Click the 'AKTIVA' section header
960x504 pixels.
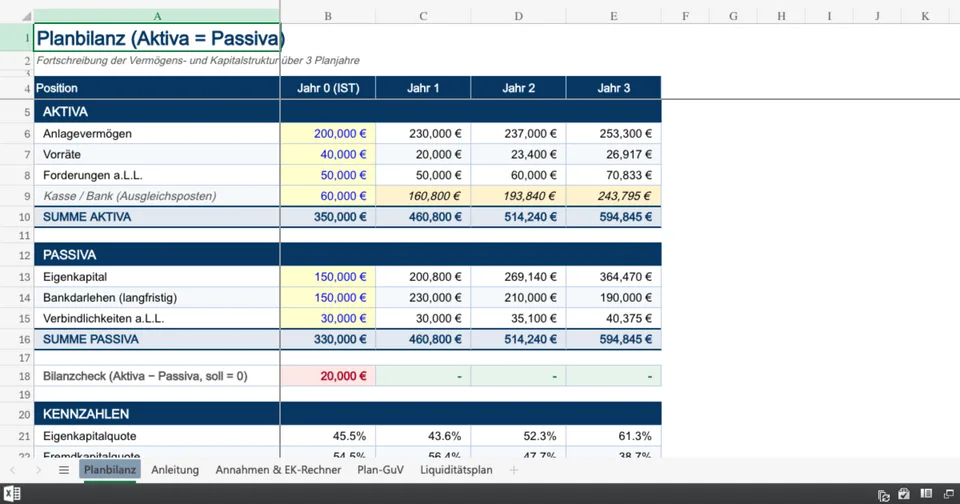157,111
